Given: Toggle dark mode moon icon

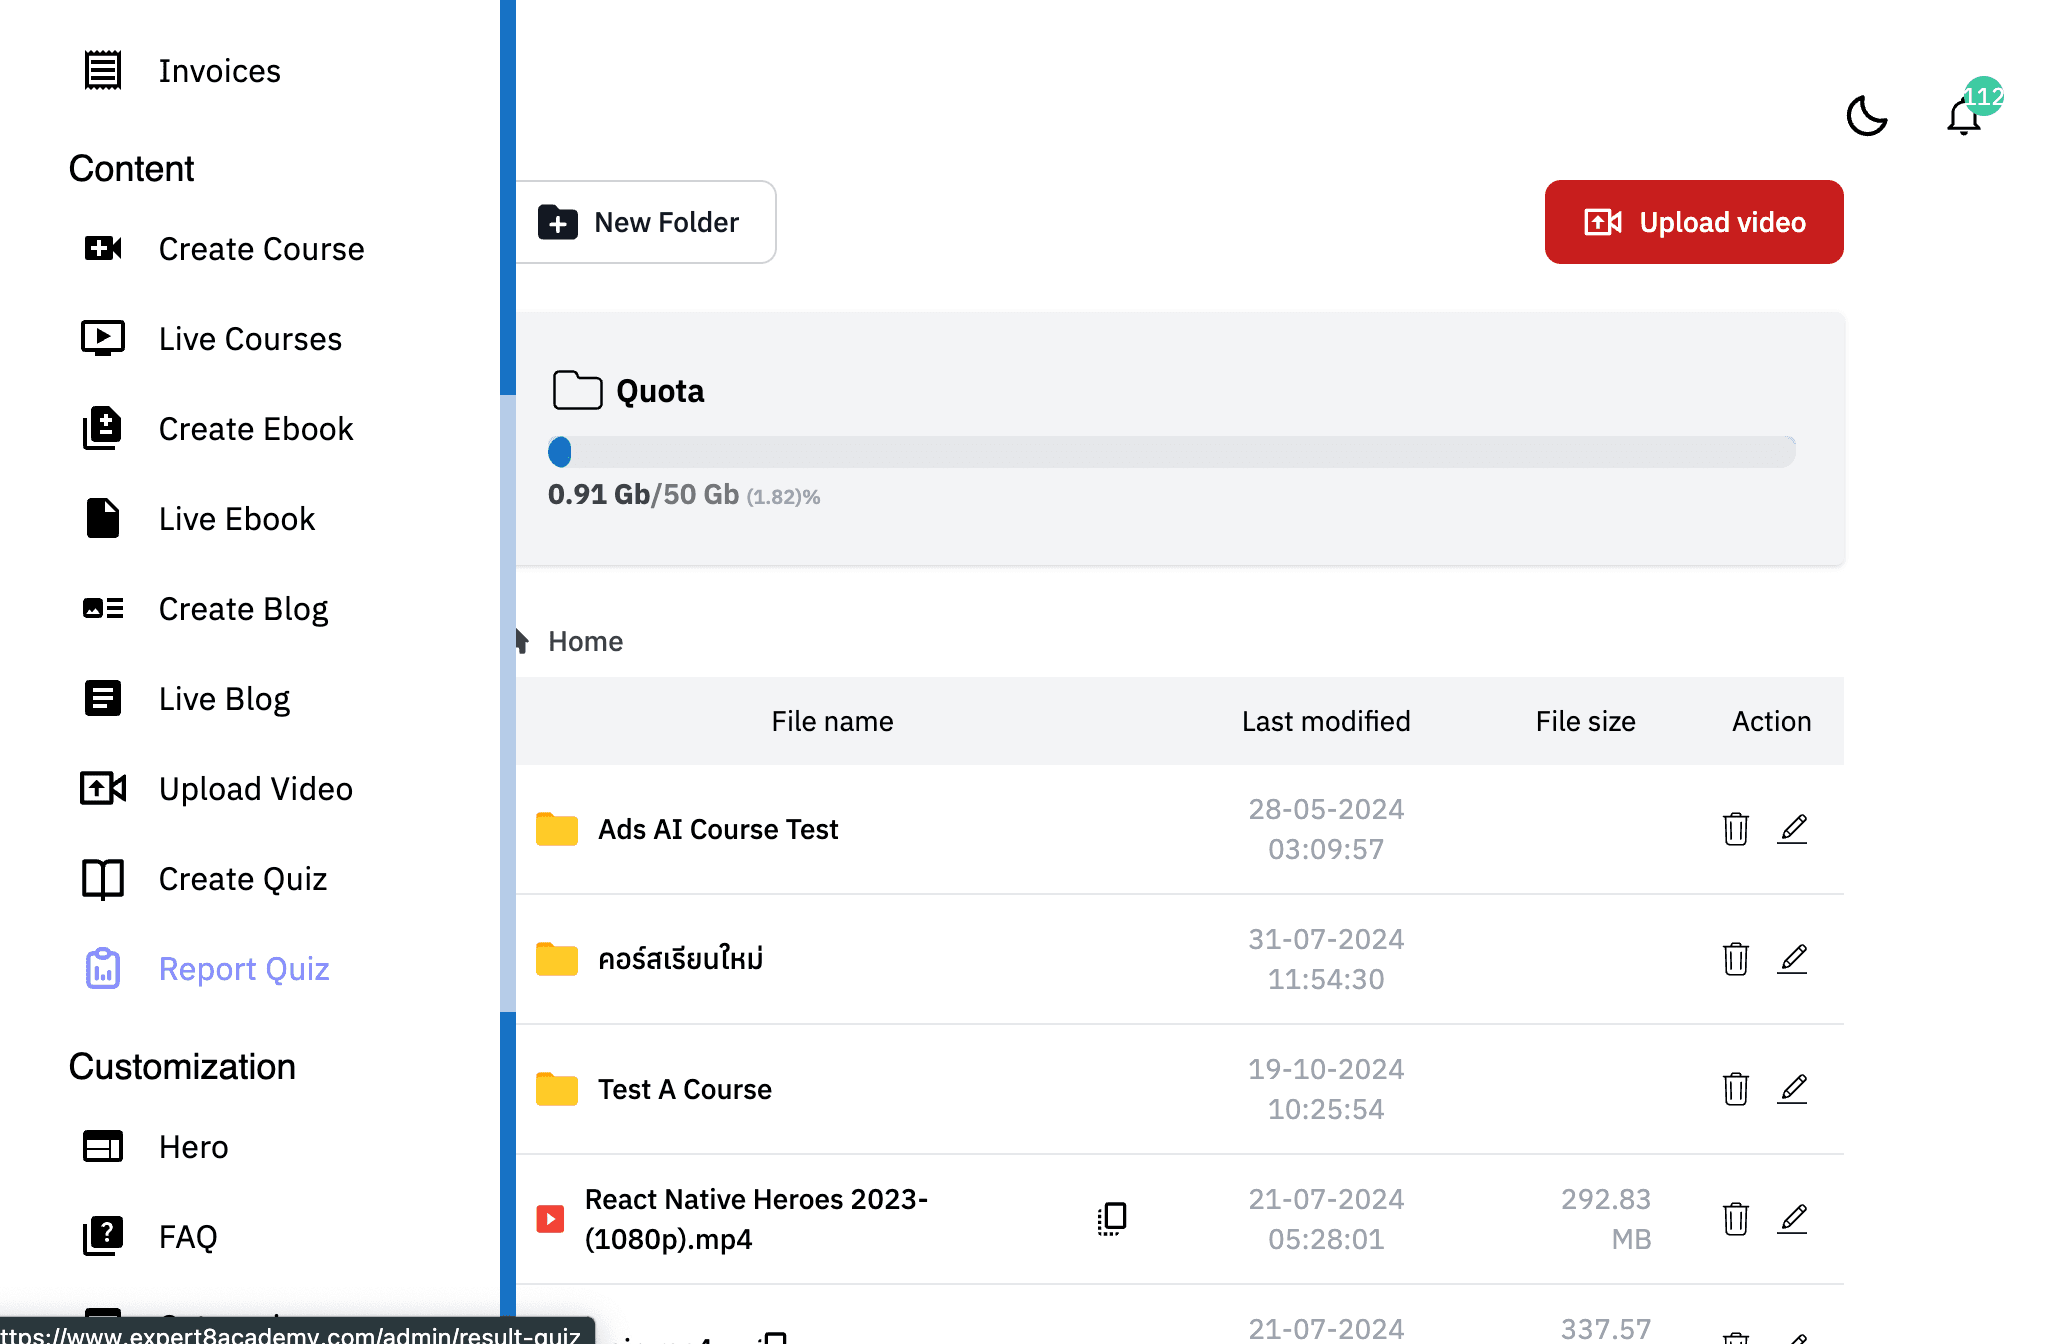Looking at the screenshot, I should click(x=1866, y=116).
